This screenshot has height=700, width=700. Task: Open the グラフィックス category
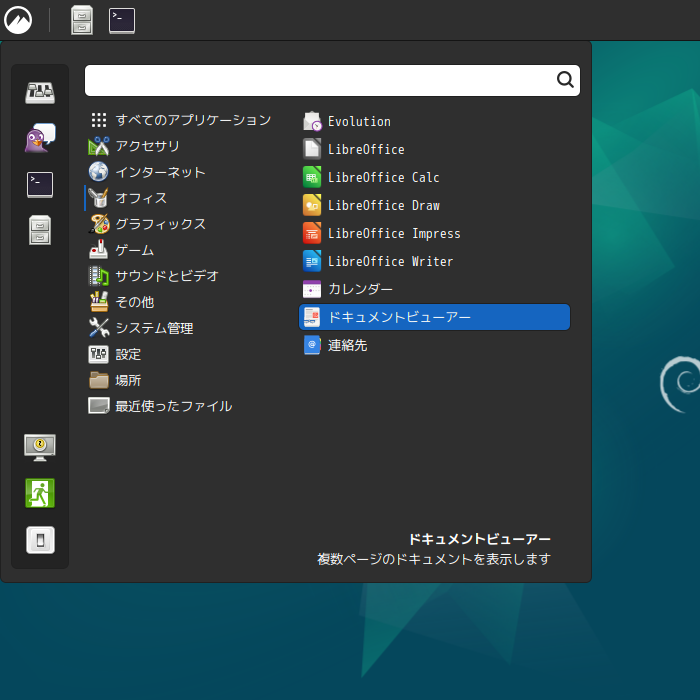pos(160,224)
